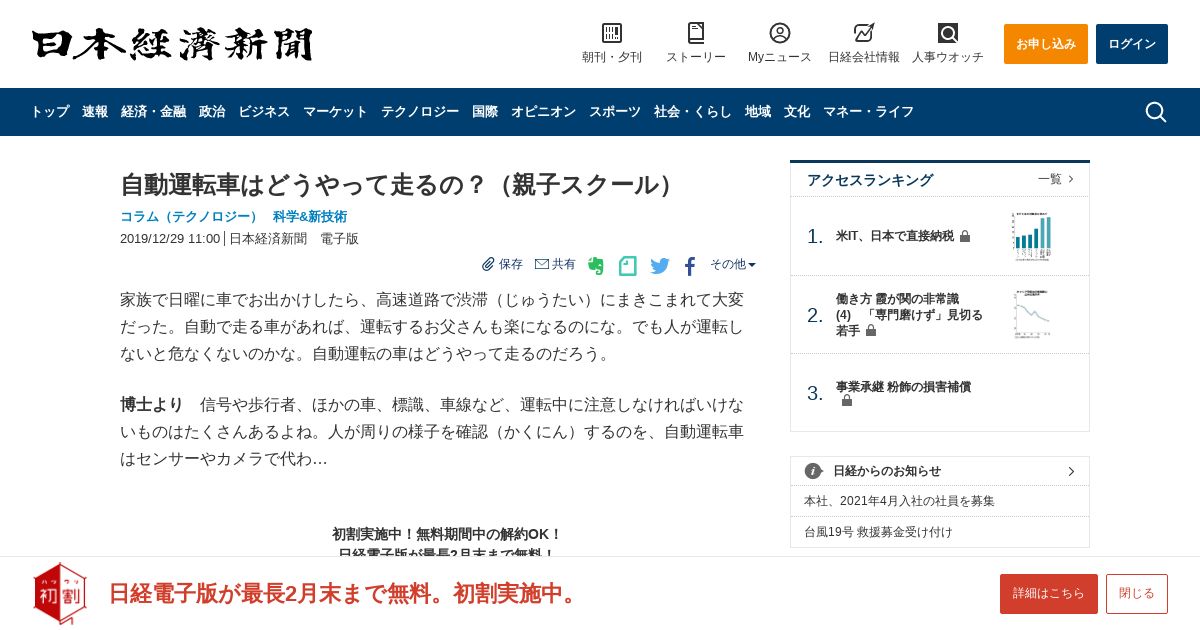Open the ビジネス section
This screenshot has height=630, width=1200.
(x=264, y=112)
